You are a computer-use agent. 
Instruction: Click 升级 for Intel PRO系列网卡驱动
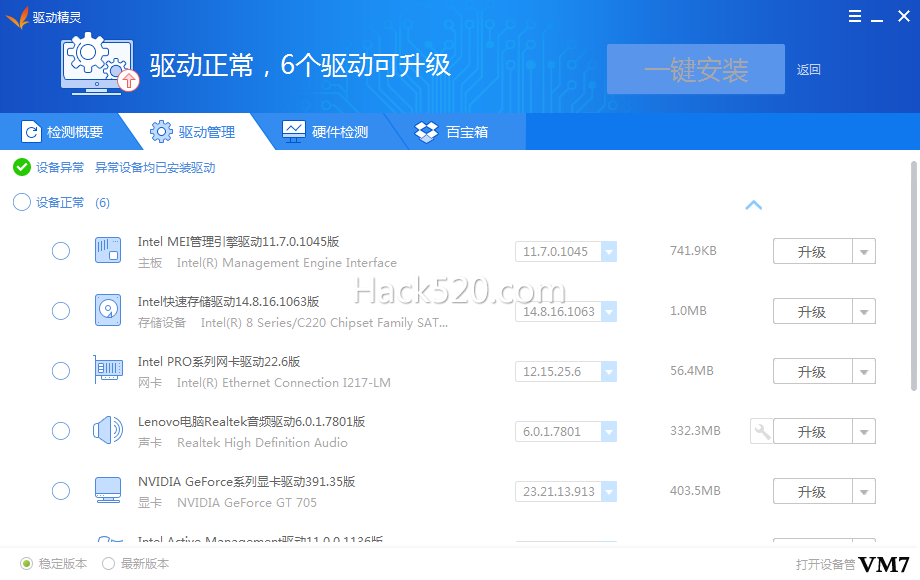pyautogui.click(x=813, y=371)
